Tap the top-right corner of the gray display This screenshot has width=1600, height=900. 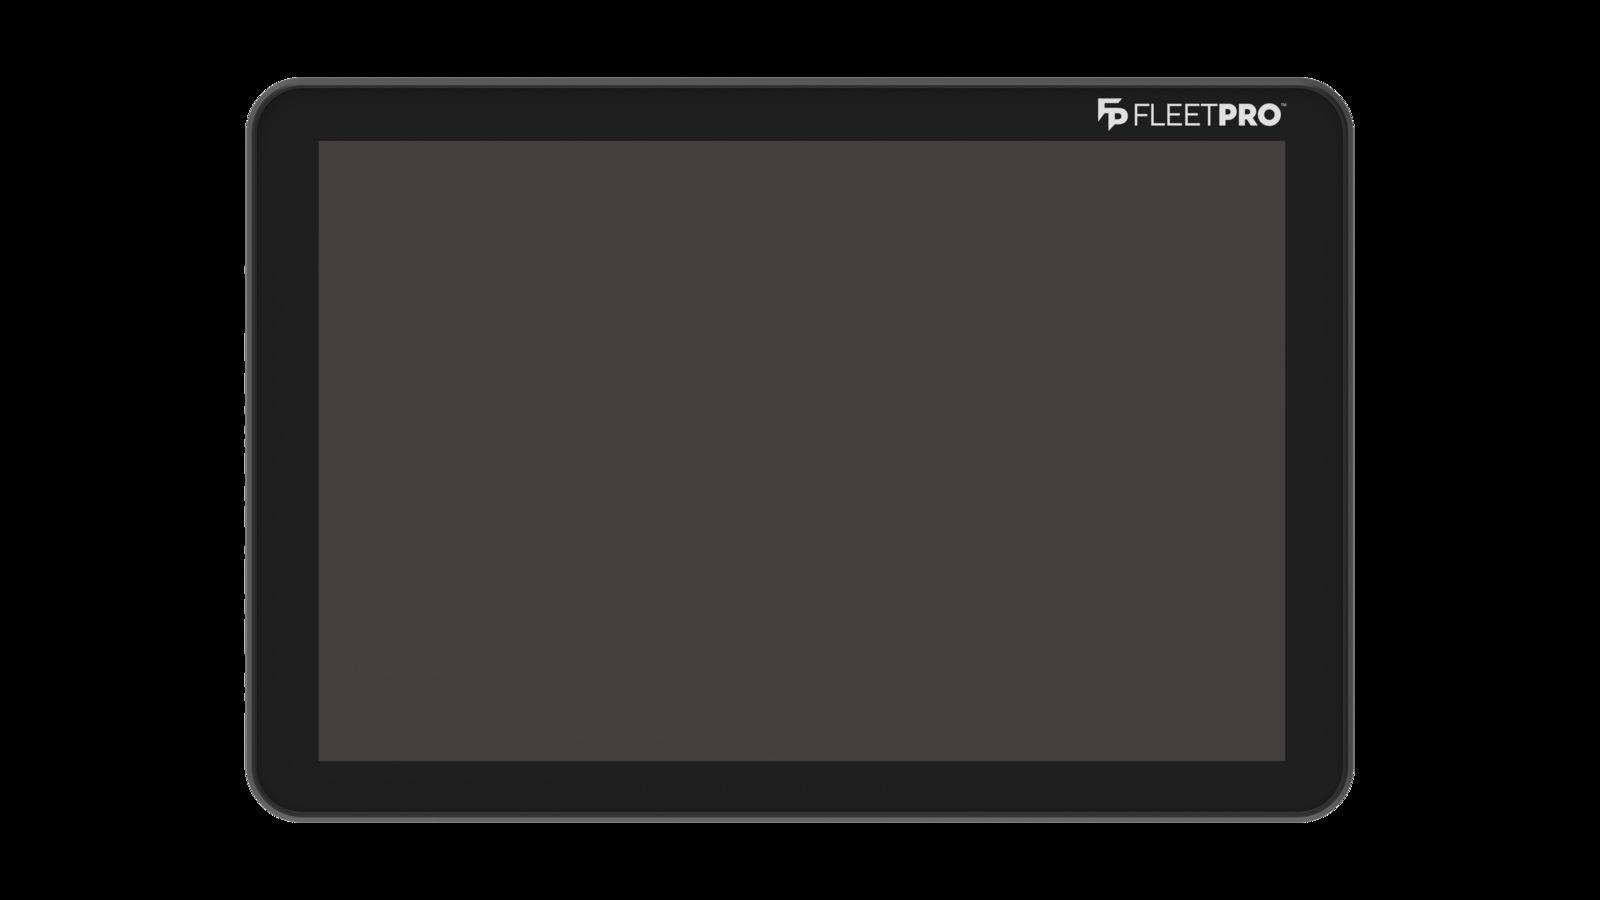point(1282,144)
